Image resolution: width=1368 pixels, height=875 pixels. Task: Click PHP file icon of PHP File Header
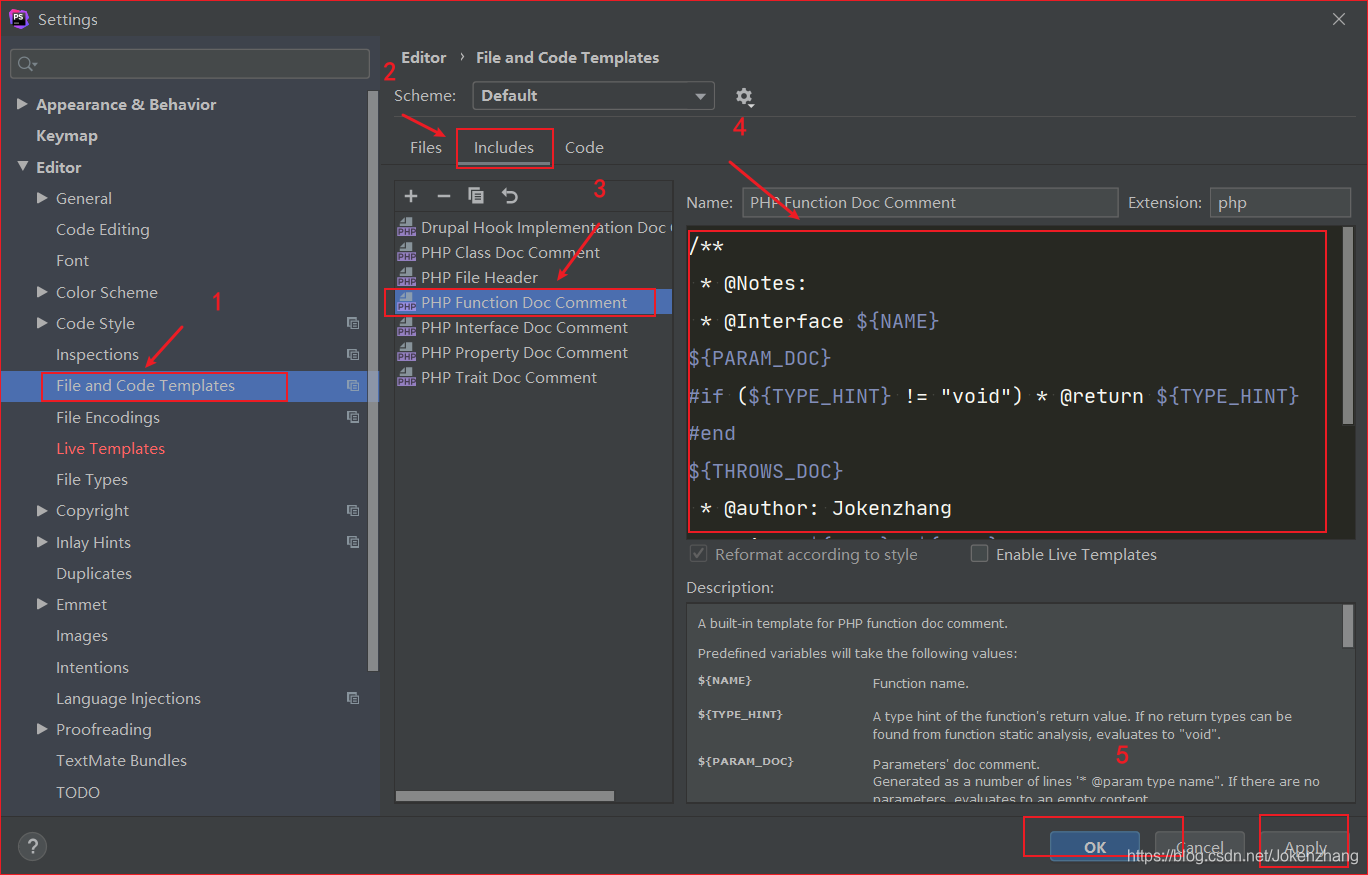pyautogui.click(x=406, y=277)
